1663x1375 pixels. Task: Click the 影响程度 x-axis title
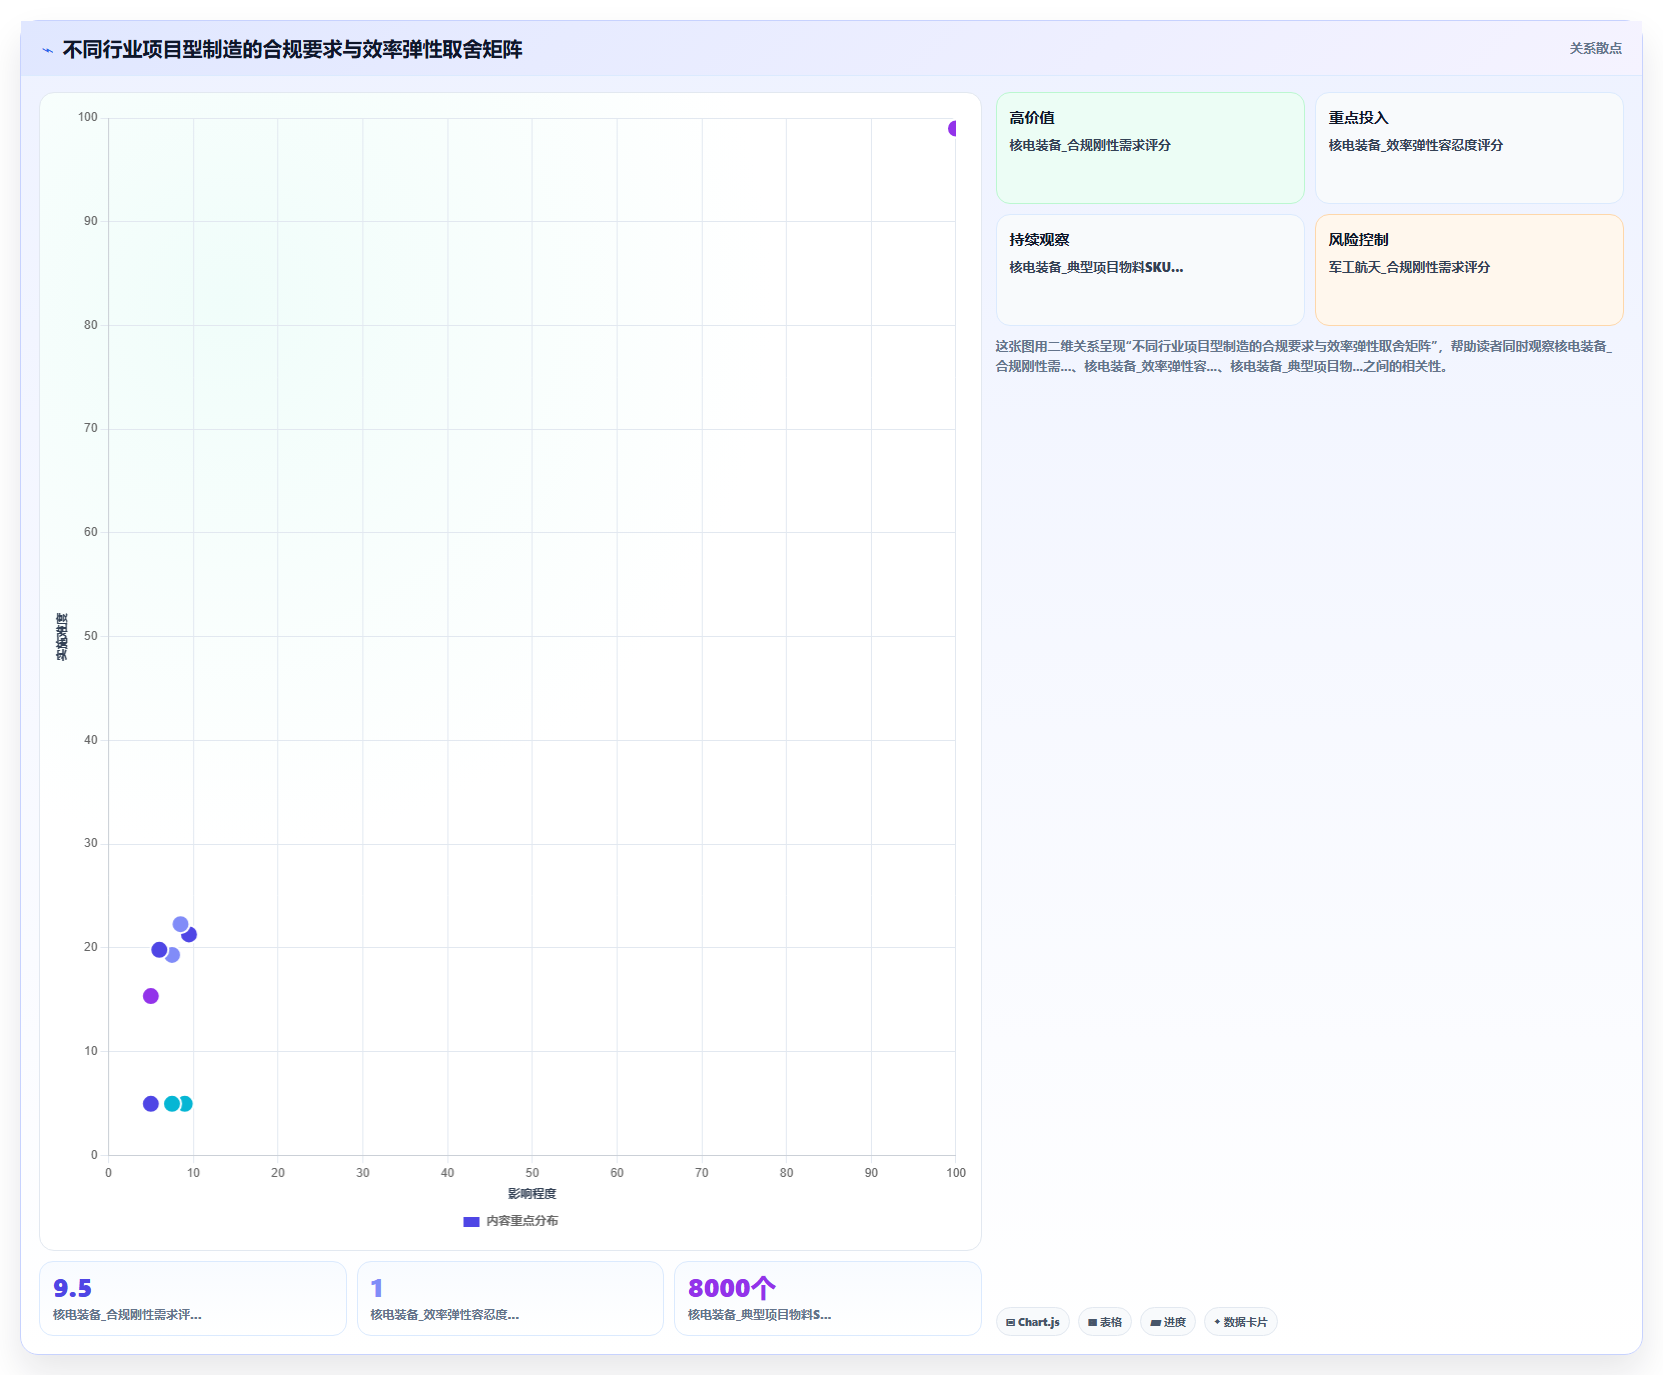point(532,1194)
